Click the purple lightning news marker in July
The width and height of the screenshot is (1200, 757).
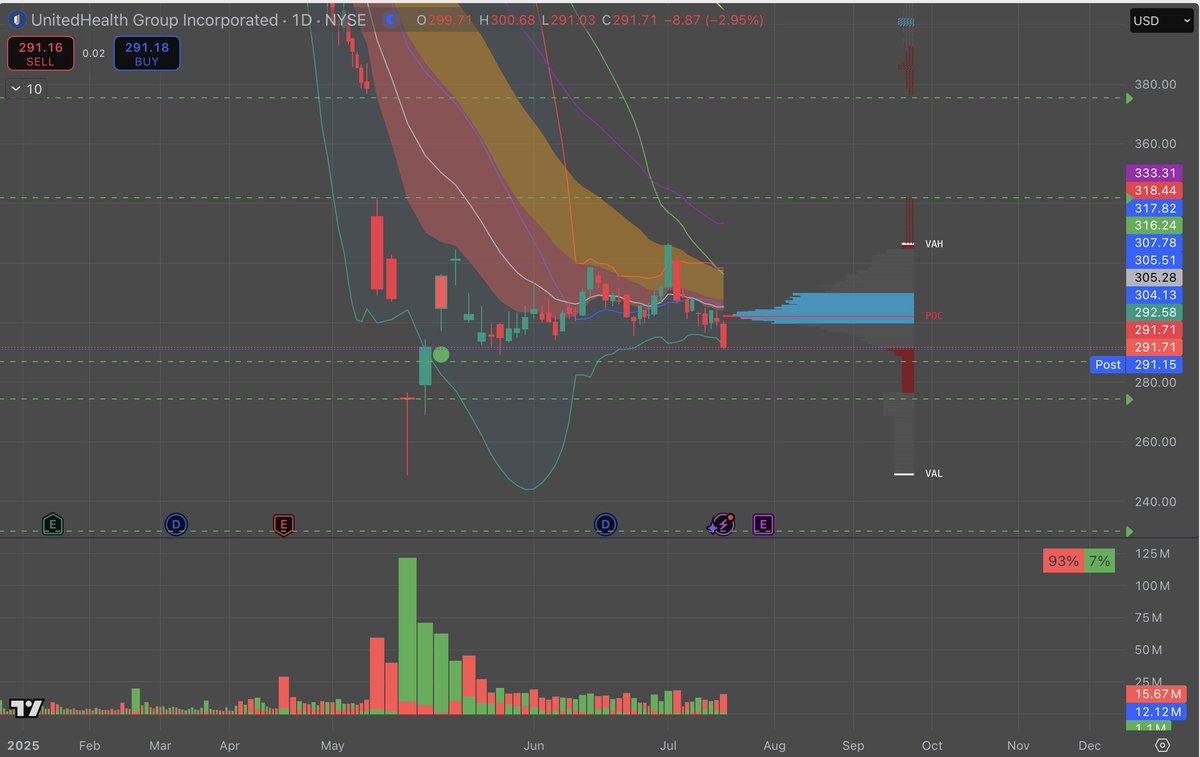pyautogui.click(x=722, y=523)
